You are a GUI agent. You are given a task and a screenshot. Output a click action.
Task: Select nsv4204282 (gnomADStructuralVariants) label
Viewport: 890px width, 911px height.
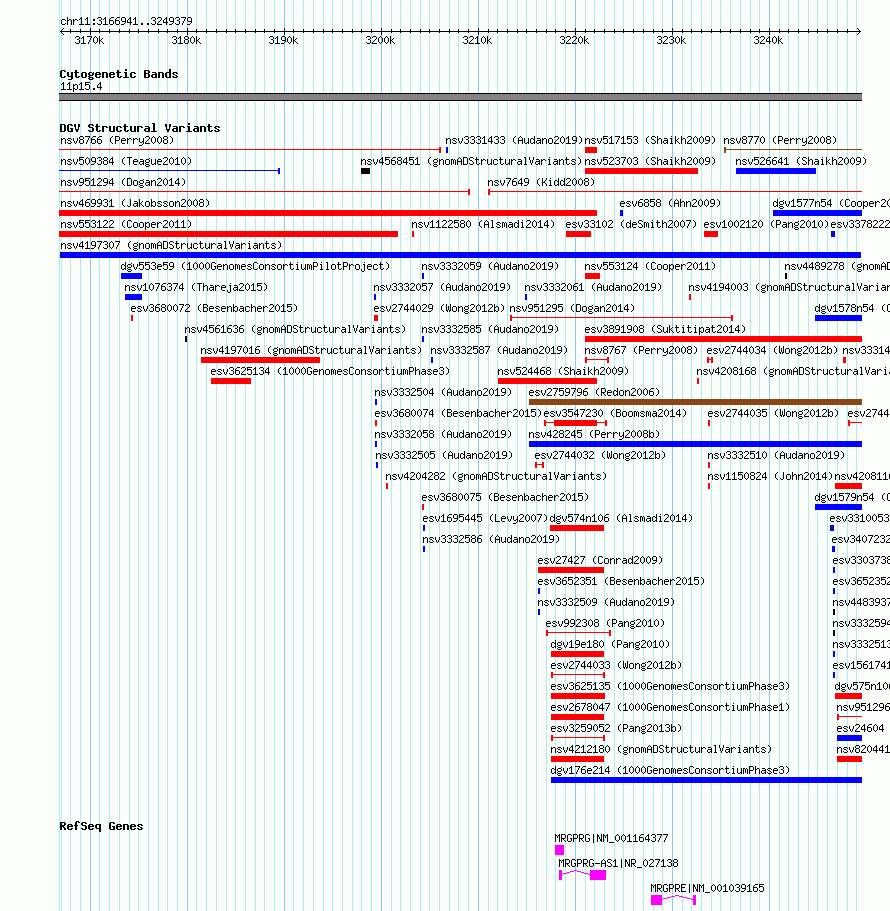click(x=496, y=476)
